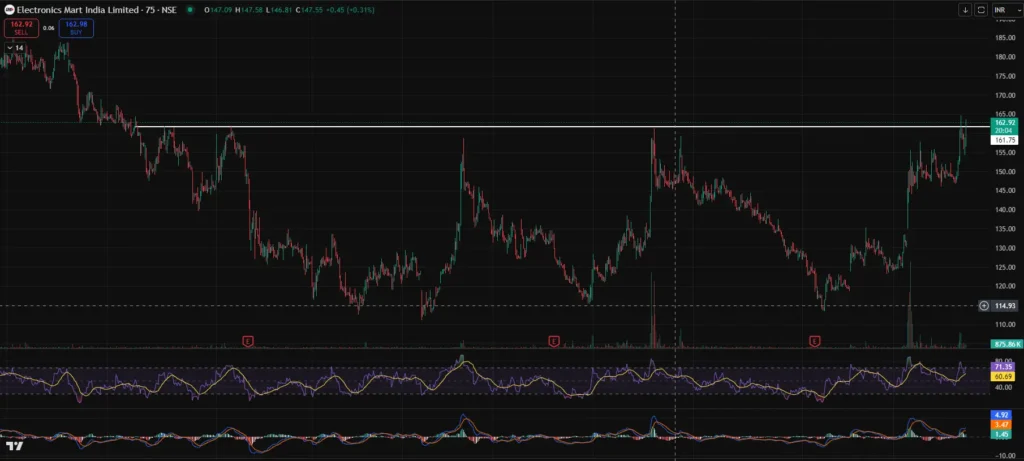
Task: Click the fullscreen frame icon beside INR
Action: point(981,9)
